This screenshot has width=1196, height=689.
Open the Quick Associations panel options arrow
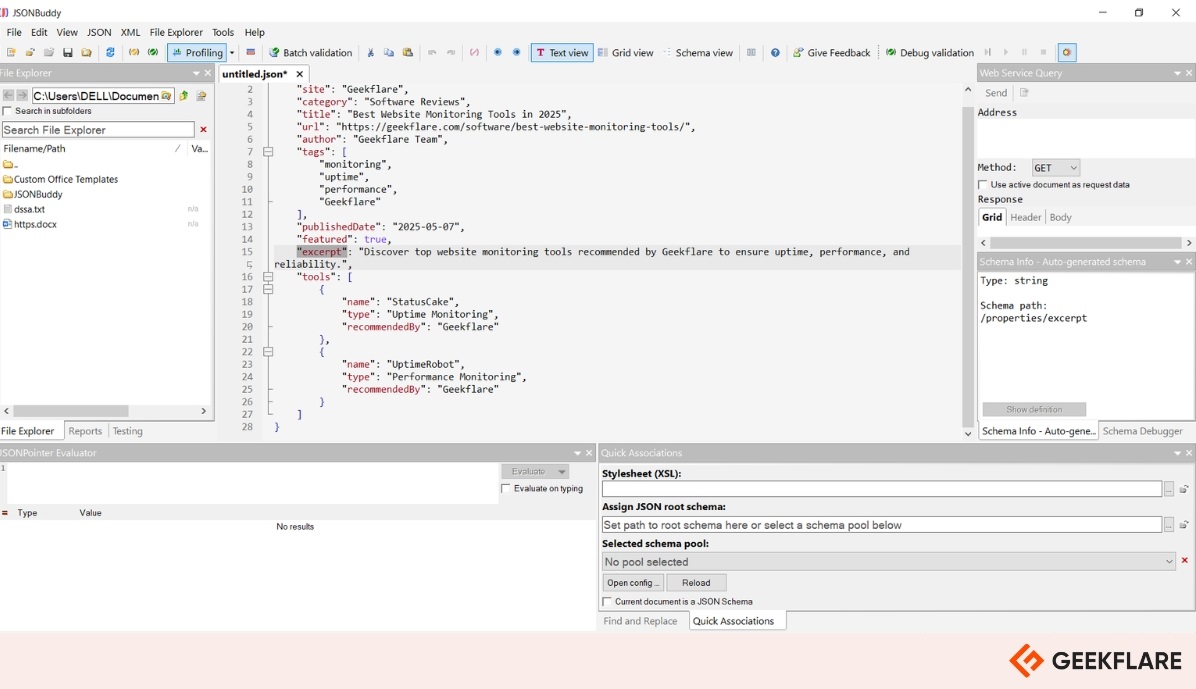pyautogui.click(x=1177, y=453)
